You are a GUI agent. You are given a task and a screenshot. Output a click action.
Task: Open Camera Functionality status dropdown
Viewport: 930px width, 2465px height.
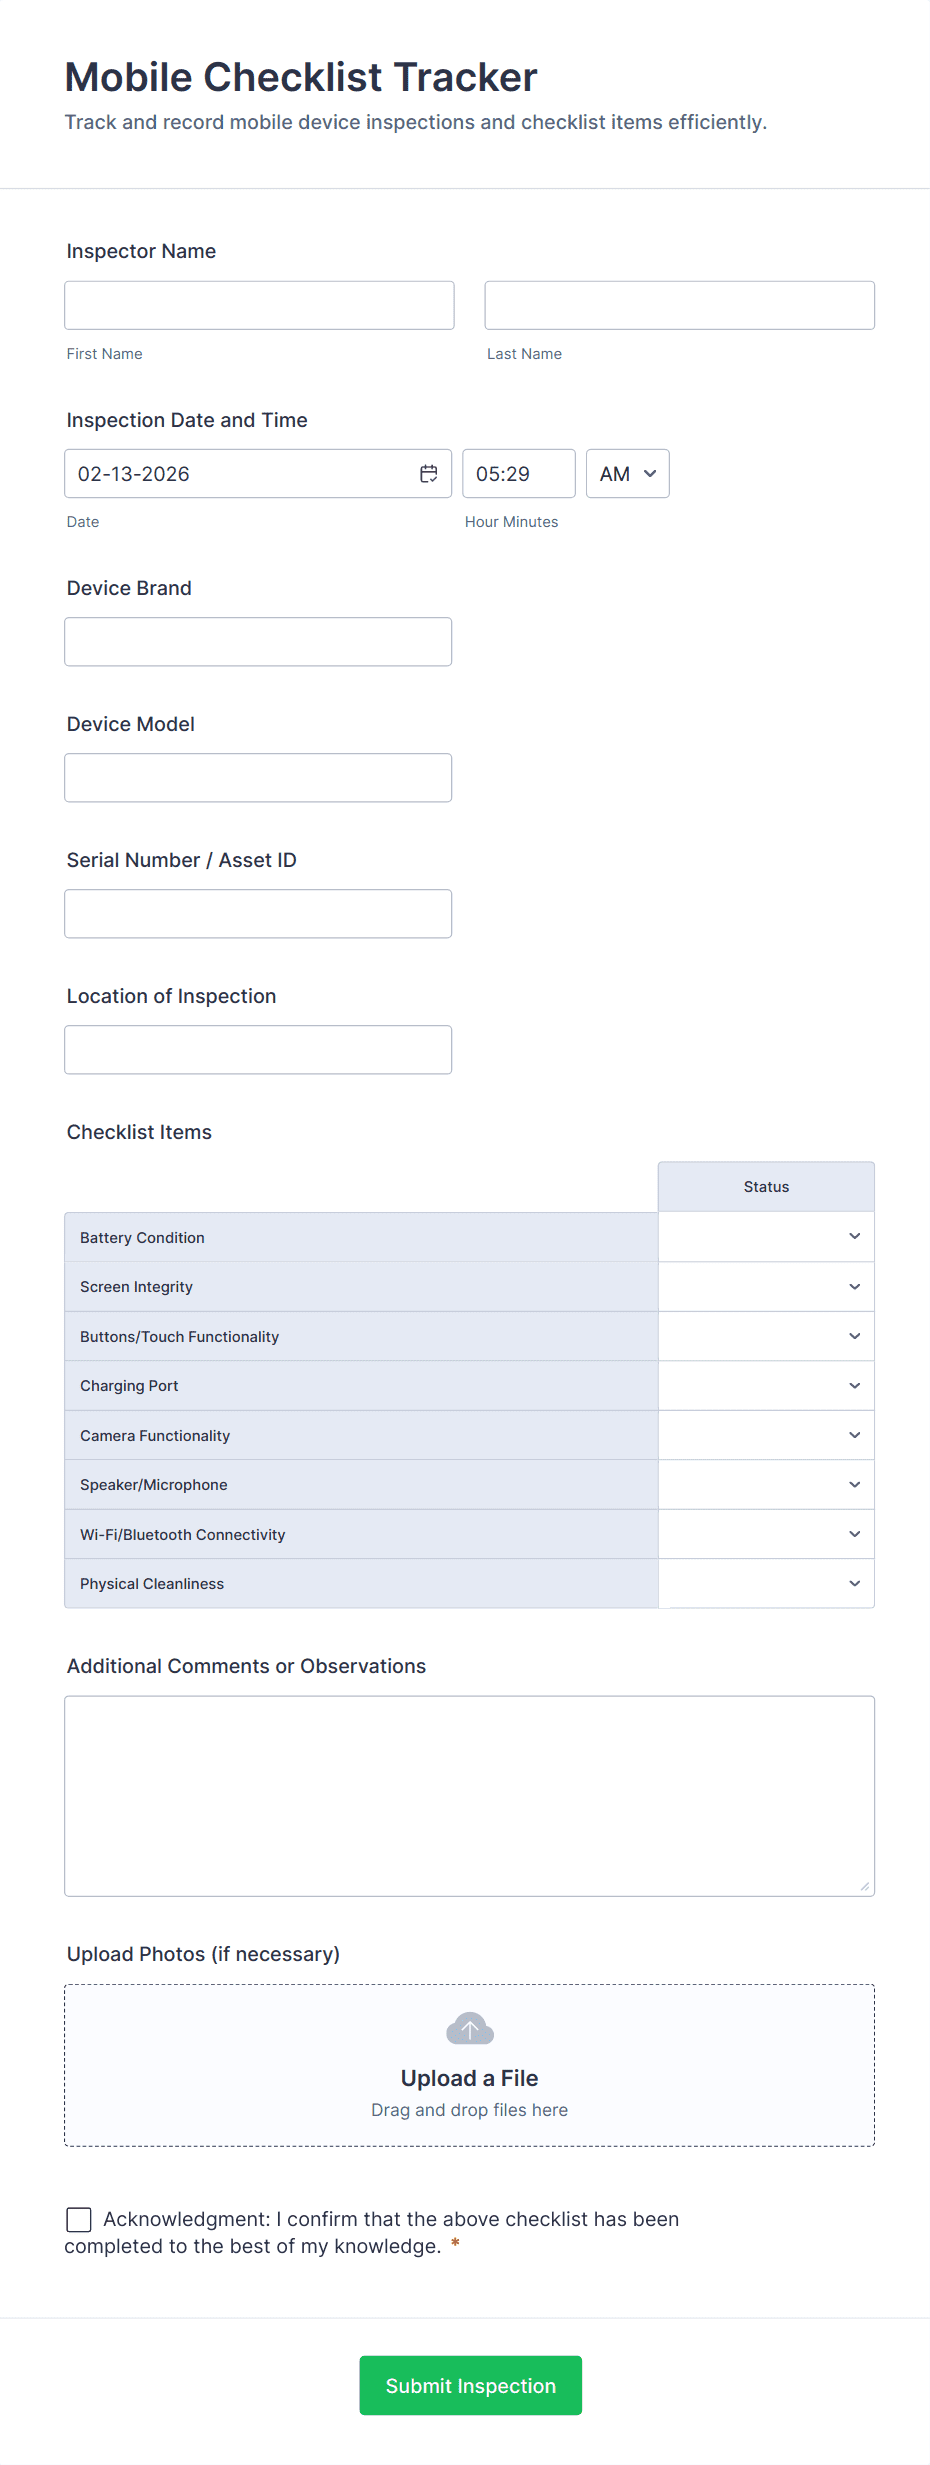tap(766, 1435)
